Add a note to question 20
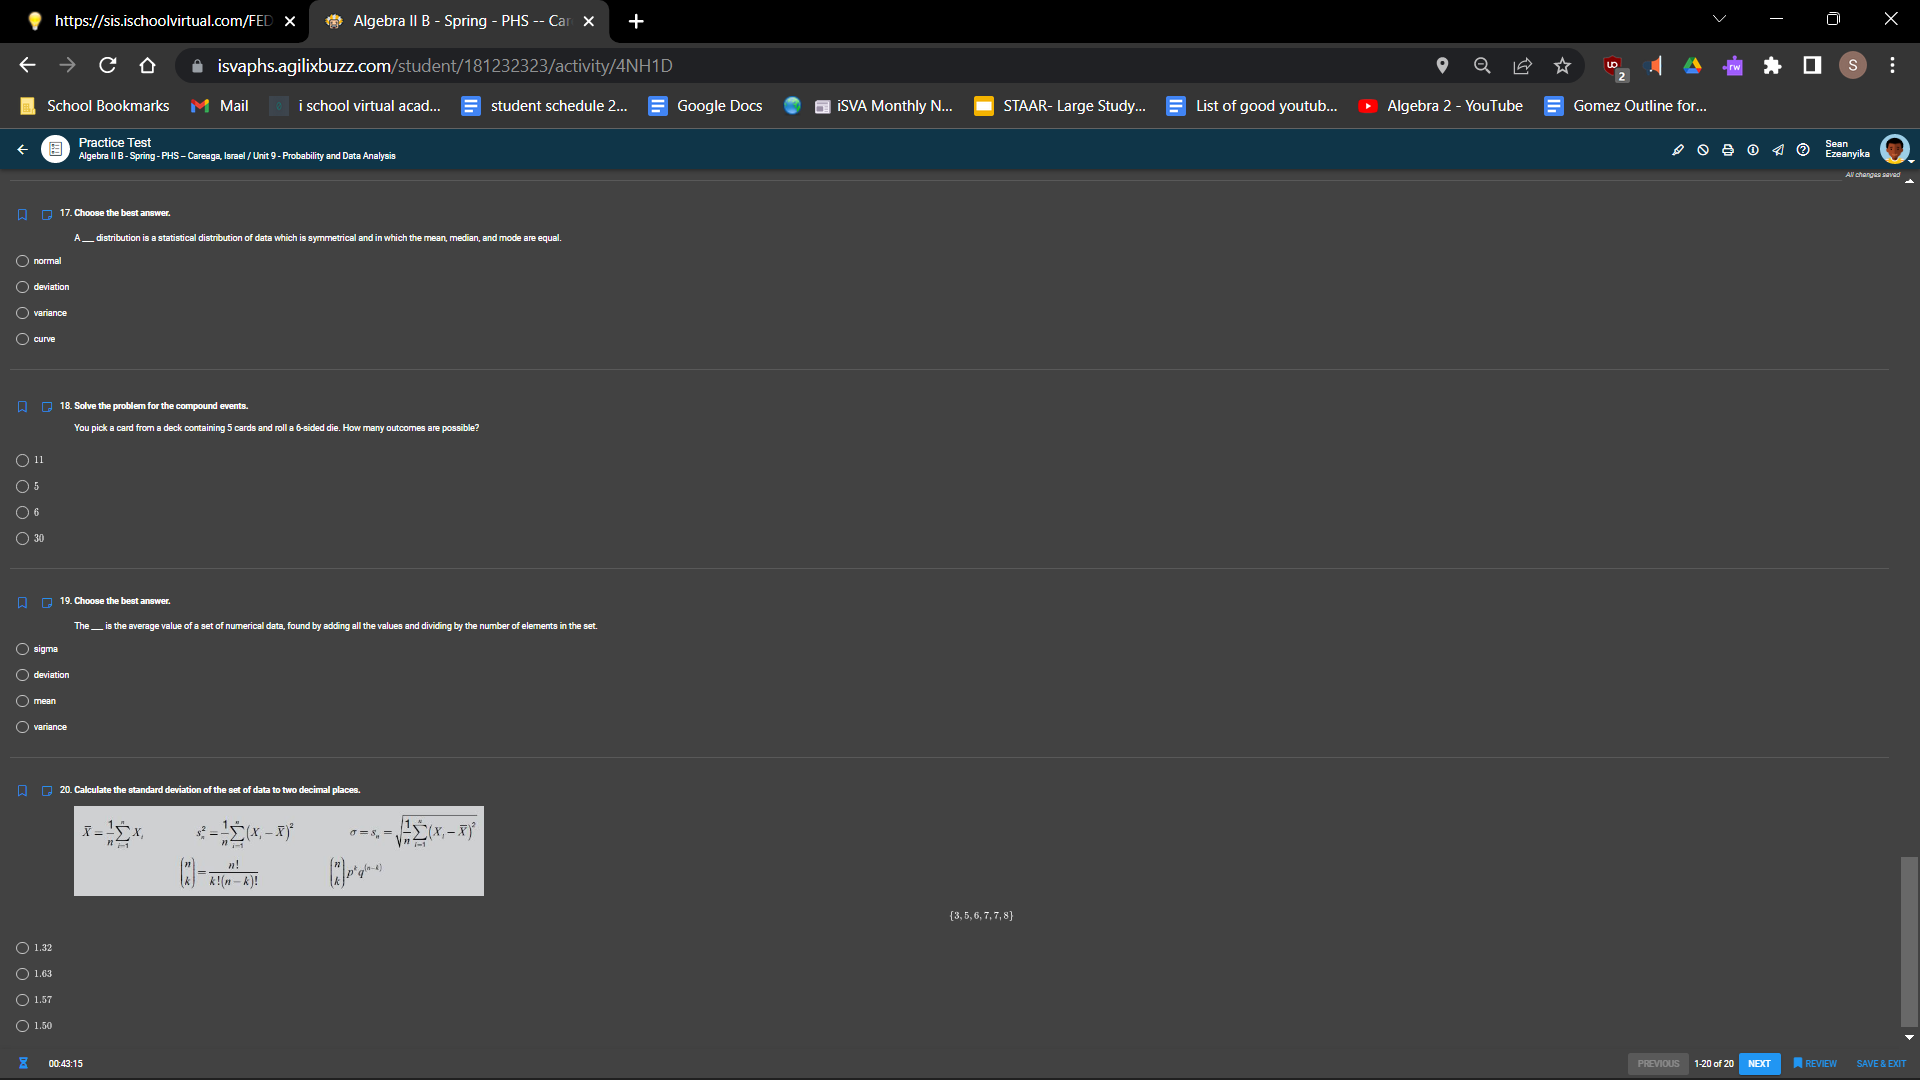Viewport: 1920px width, 1080px height. [47, 791]
